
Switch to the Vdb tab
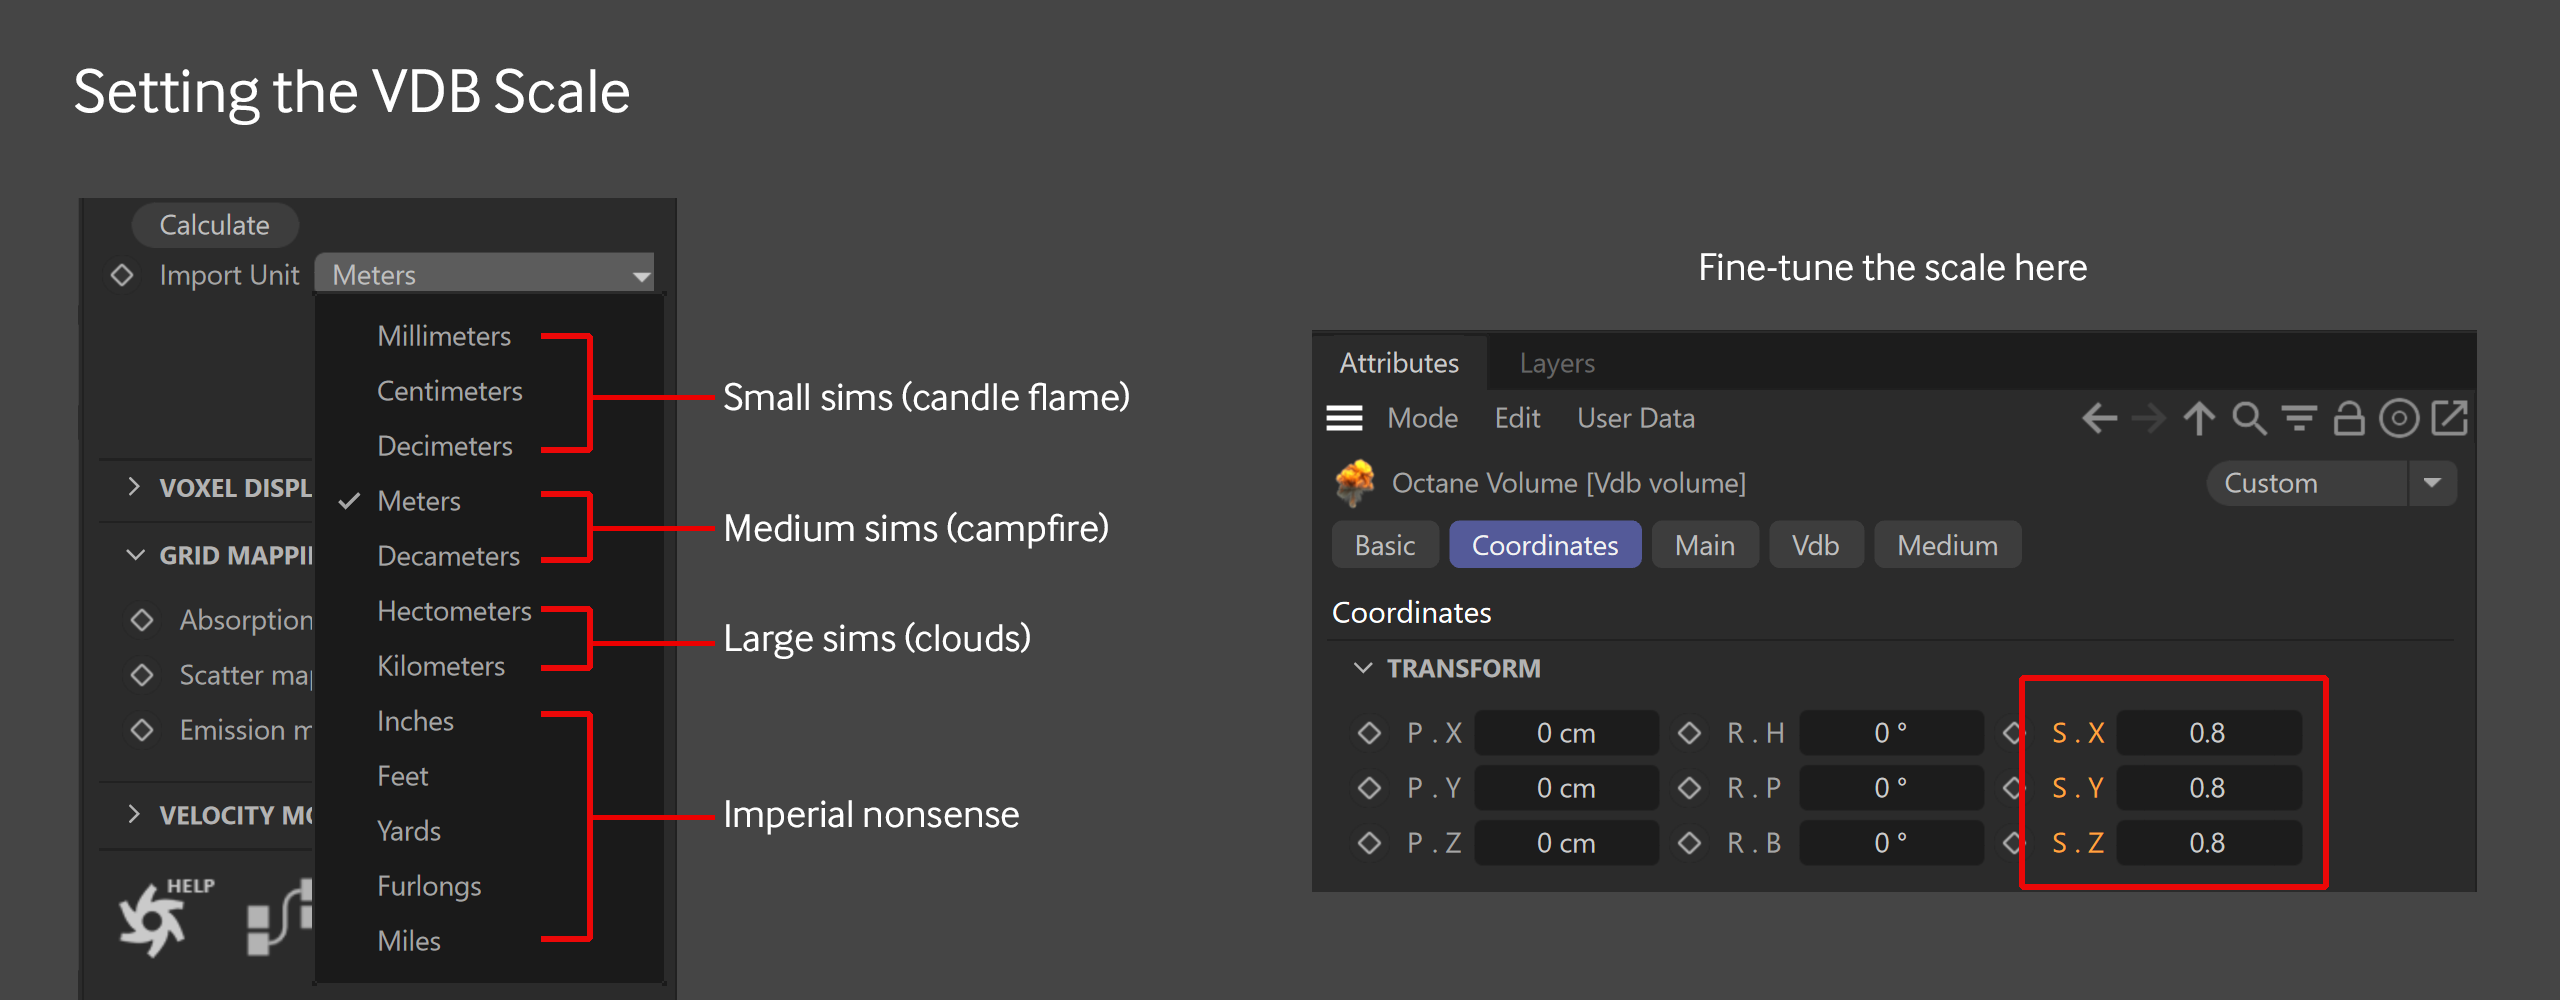point(1815,545)
